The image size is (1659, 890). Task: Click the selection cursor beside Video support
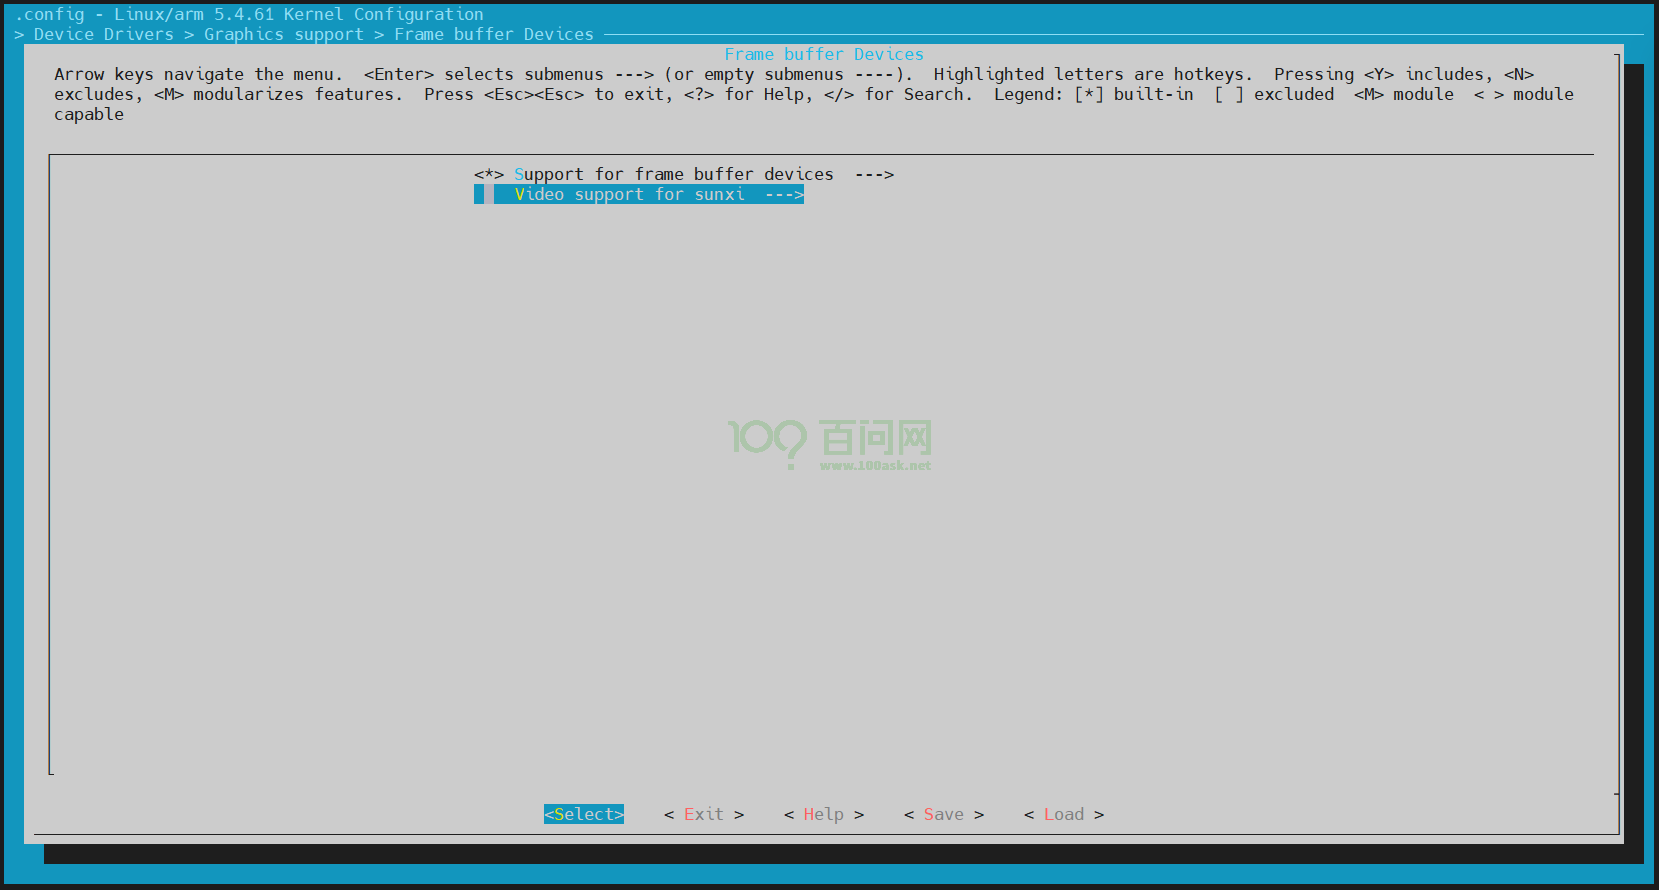click(479, 194)
